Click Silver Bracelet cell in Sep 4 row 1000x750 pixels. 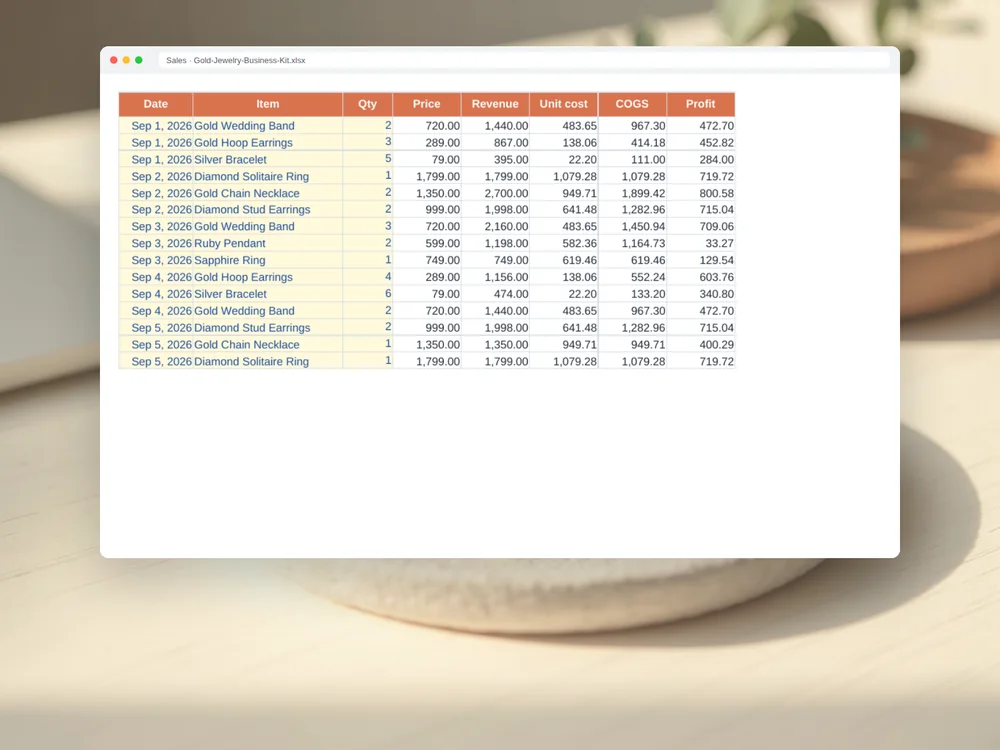(x=268, y=294)
